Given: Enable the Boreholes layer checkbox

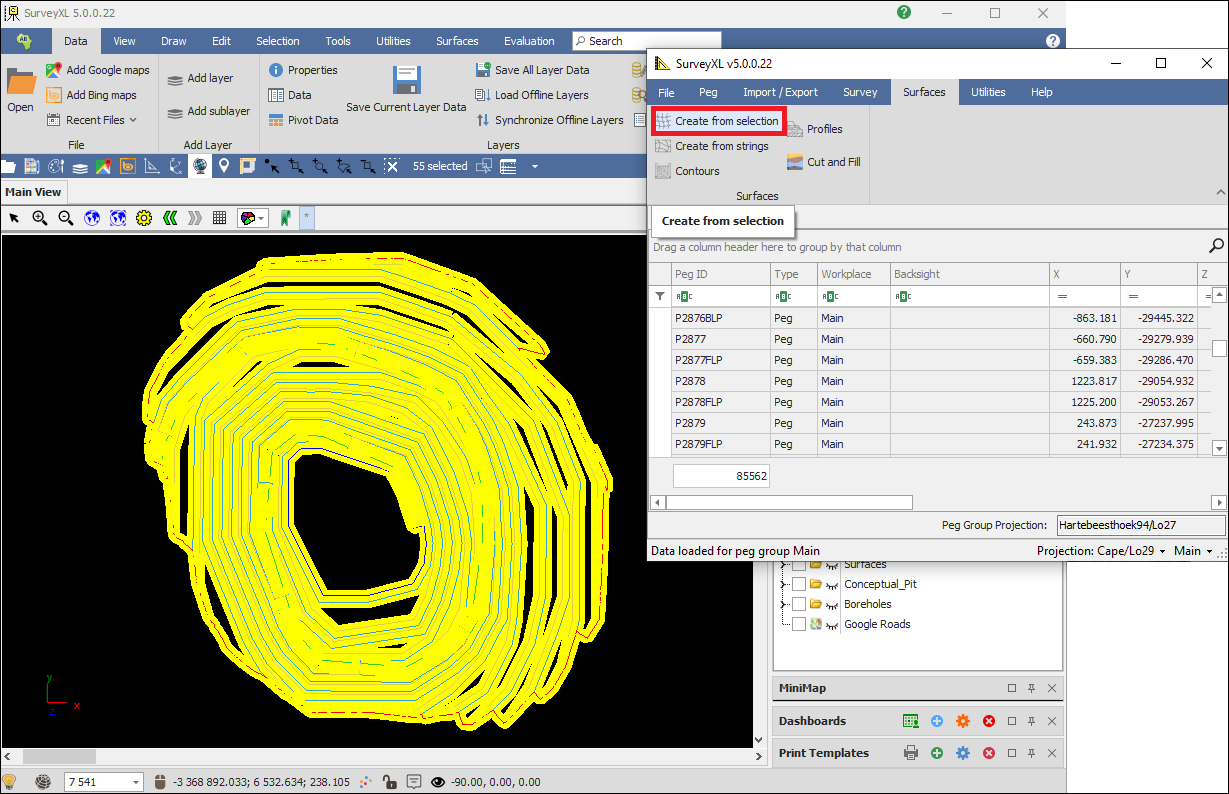Looking at the screenshot, I should (799, 604).
